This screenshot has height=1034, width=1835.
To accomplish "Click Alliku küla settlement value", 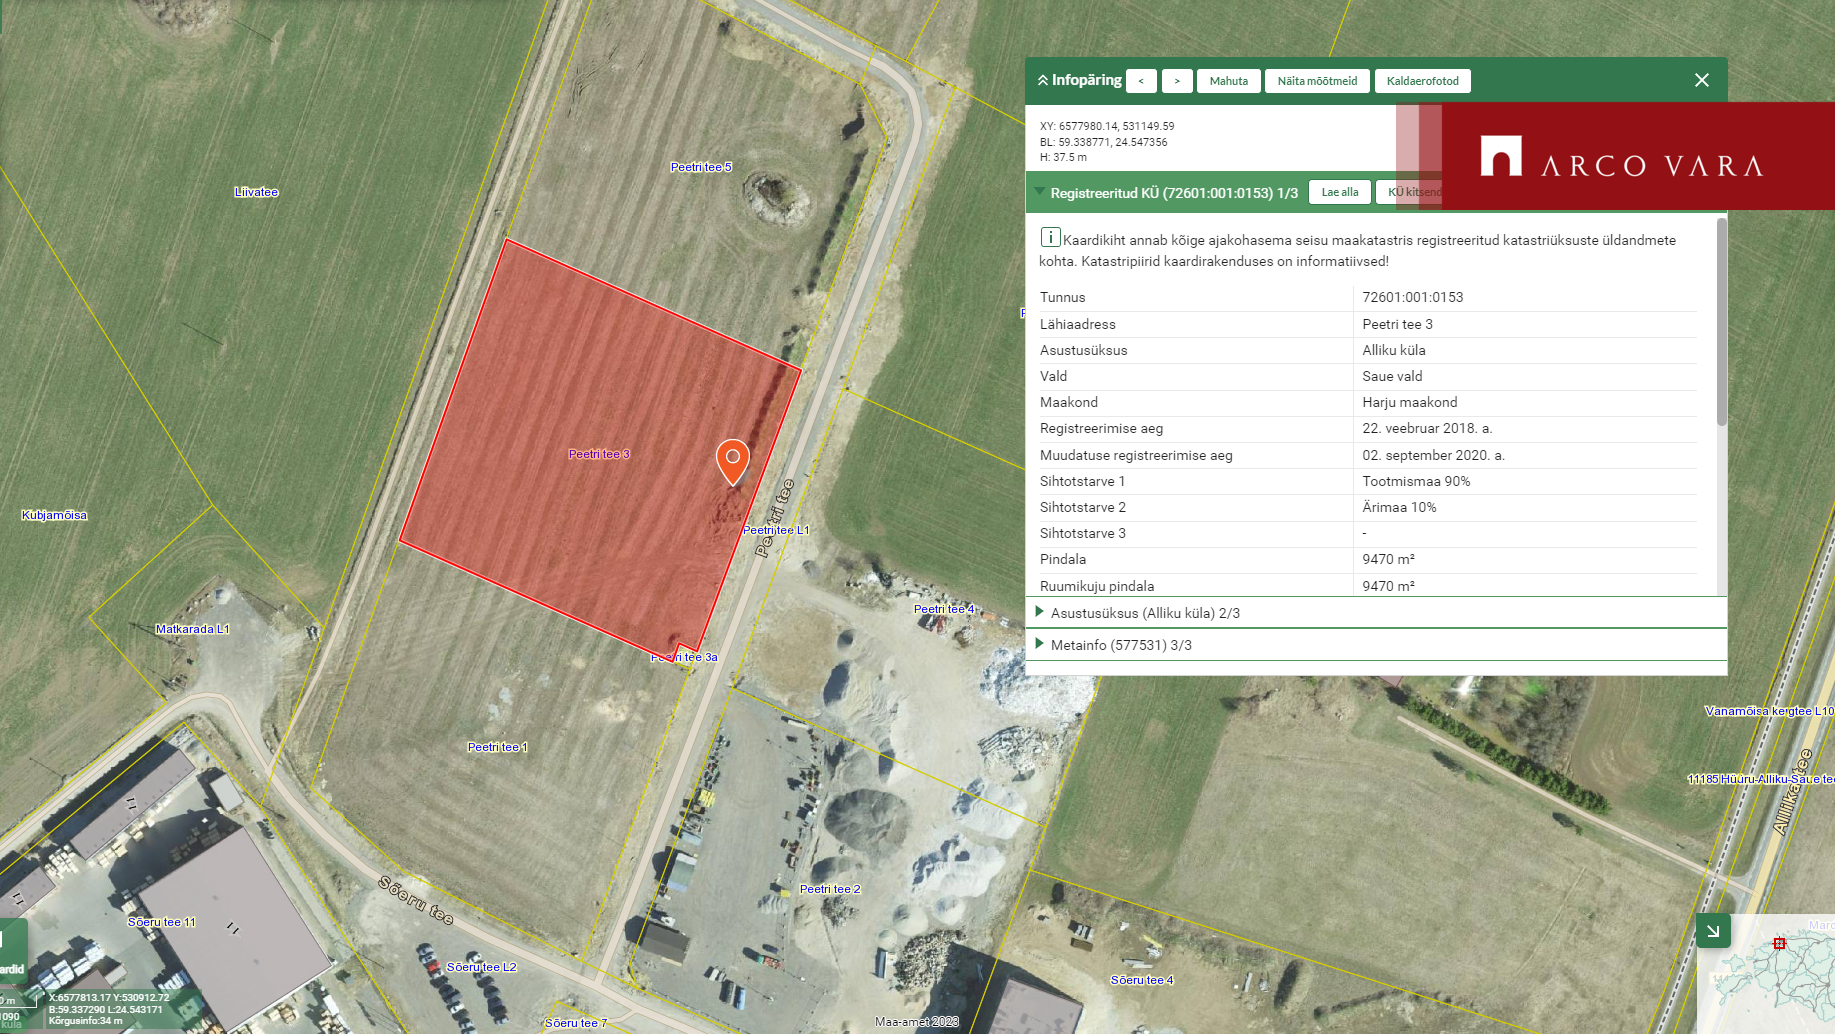I will [x=1393, y=350].
